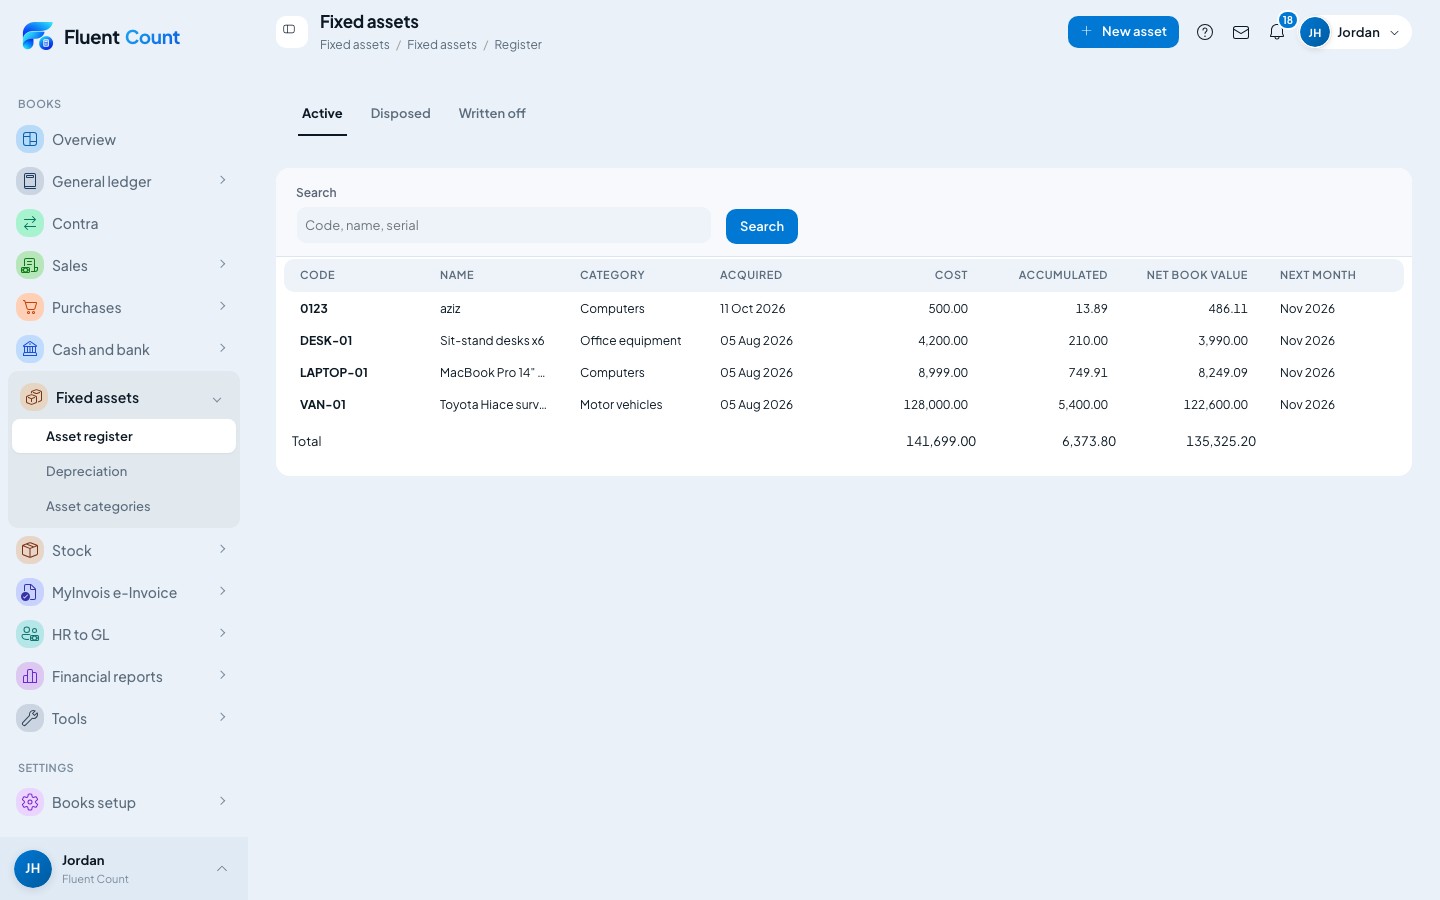1440x900 pixels.
Task: Switch to the Active tab
Action: [322, 113]
